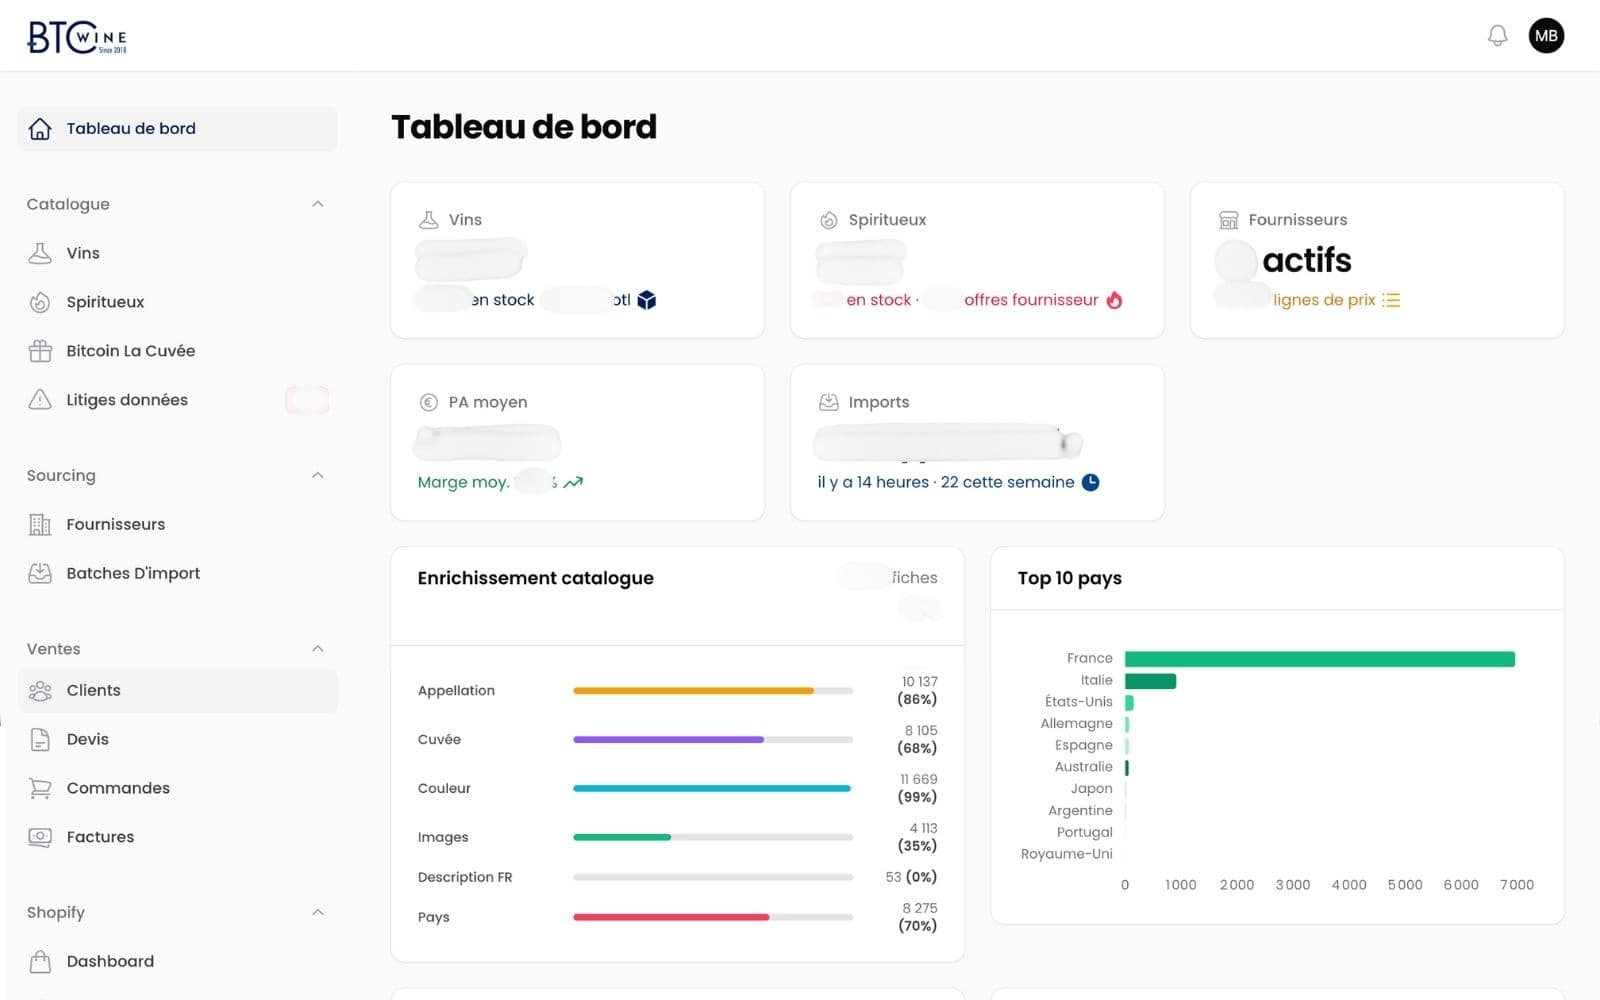Click the Spiritueux sidebar icon

pyautogui.click(x=40, y=302)
